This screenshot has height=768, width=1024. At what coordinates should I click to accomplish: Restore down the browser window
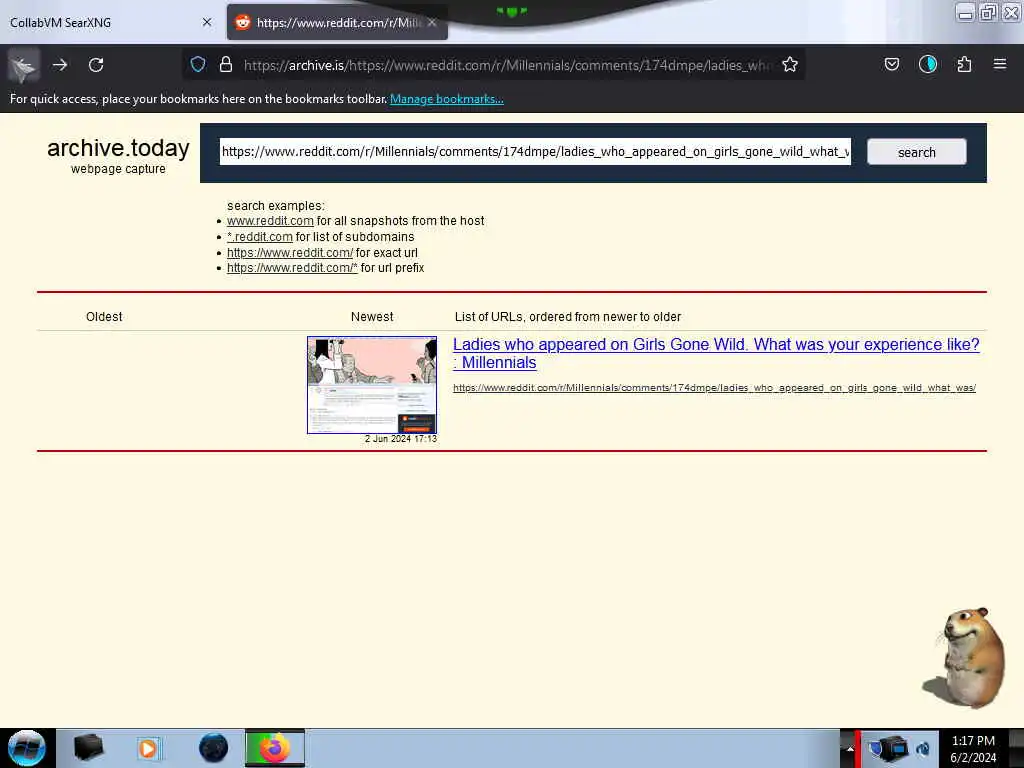pos(988,12)
